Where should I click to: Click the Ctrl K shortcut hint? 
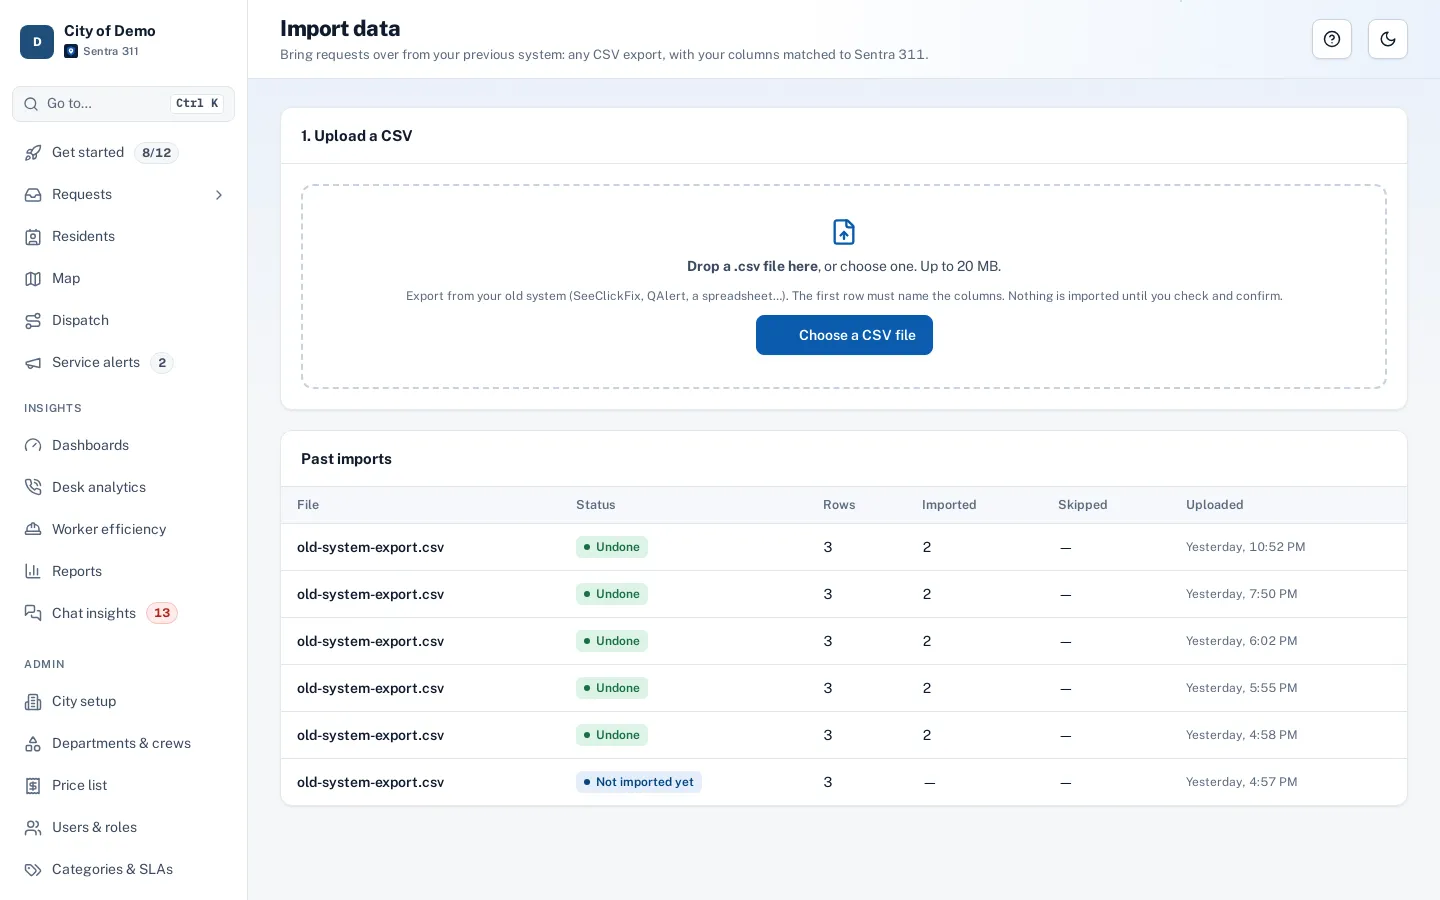pyautogui.click(x=197, y=104)
